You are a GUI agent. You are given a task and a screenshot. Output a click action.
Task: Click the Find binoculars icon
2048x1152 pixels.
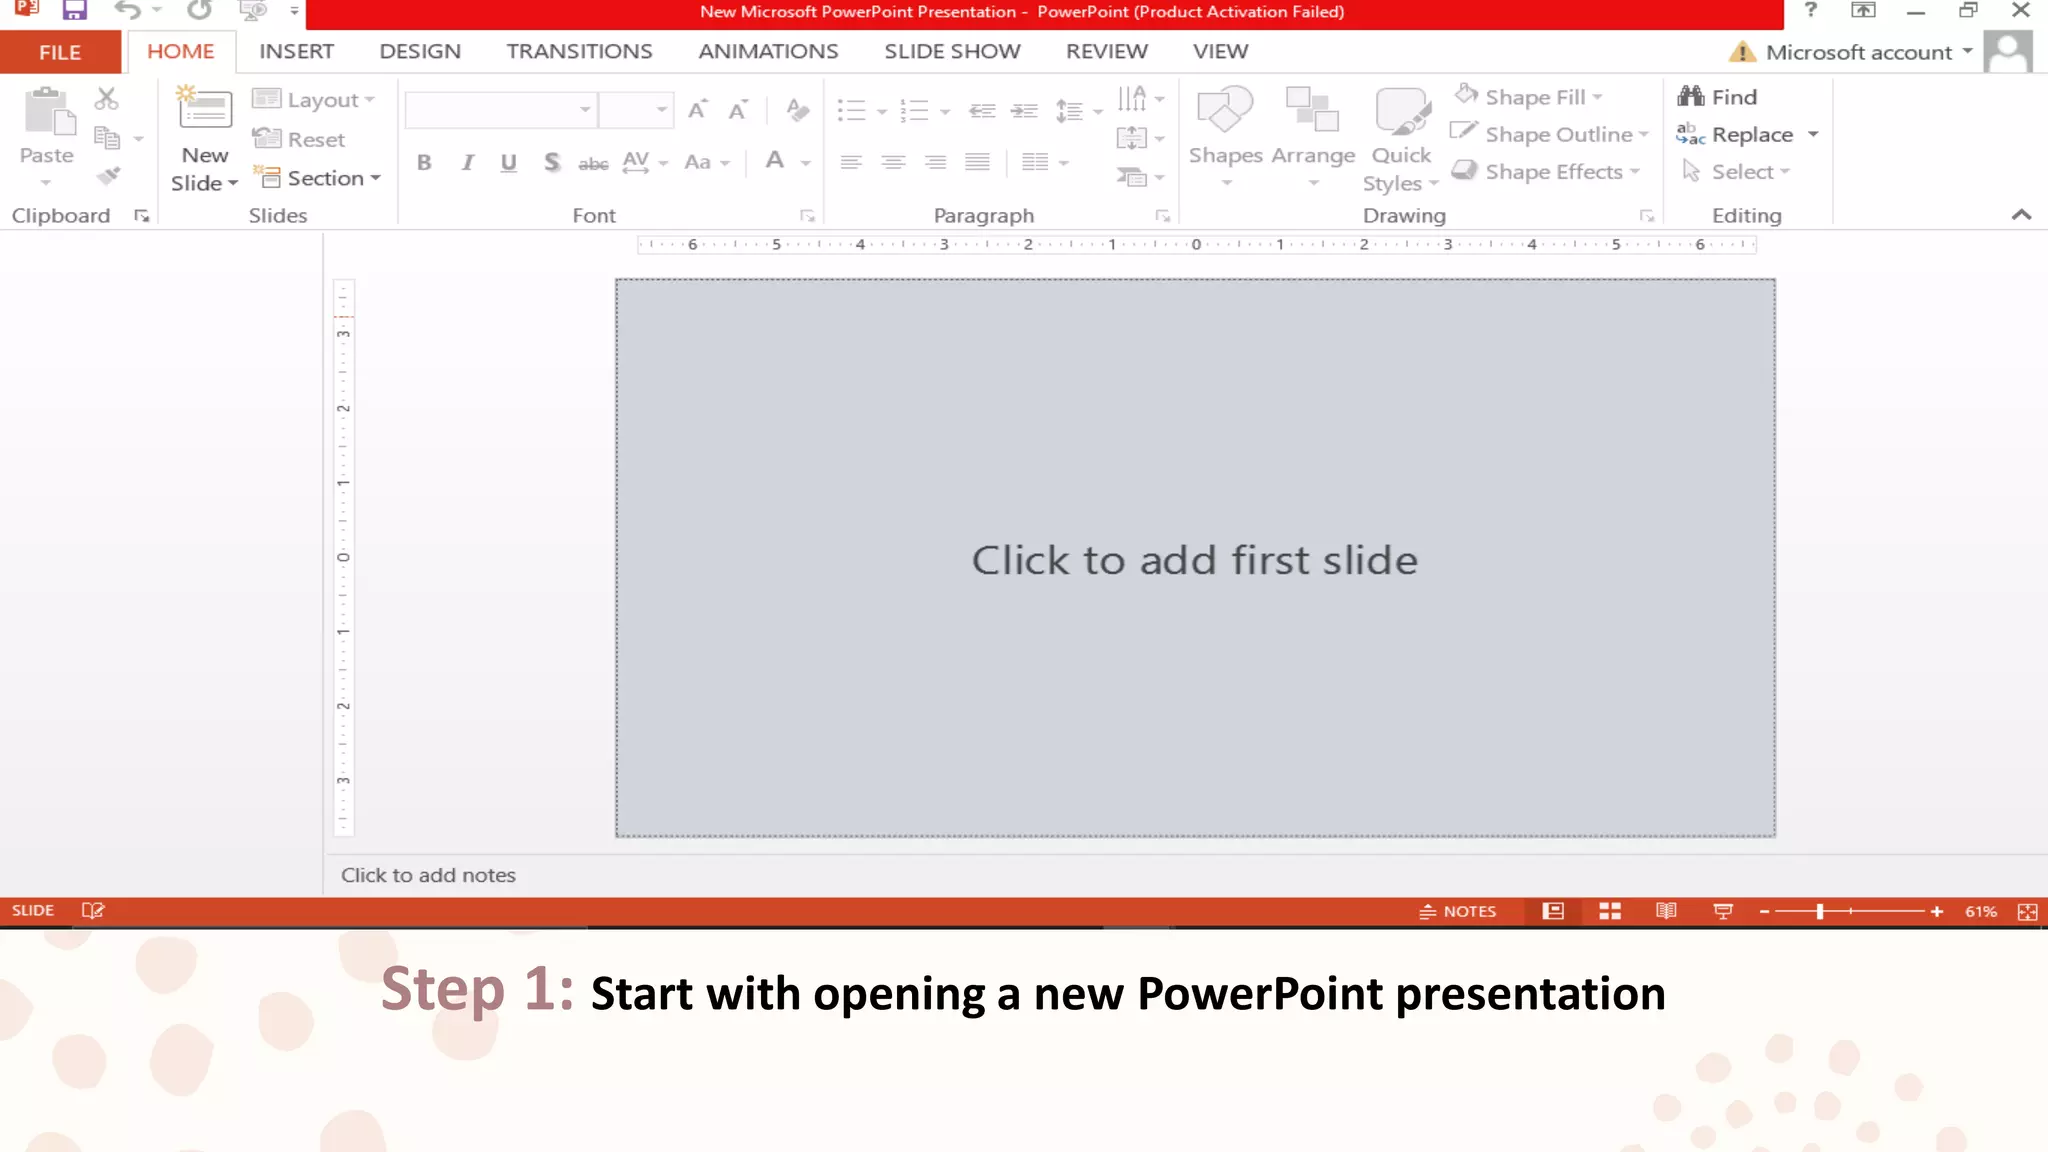[x=1691, y=97]
